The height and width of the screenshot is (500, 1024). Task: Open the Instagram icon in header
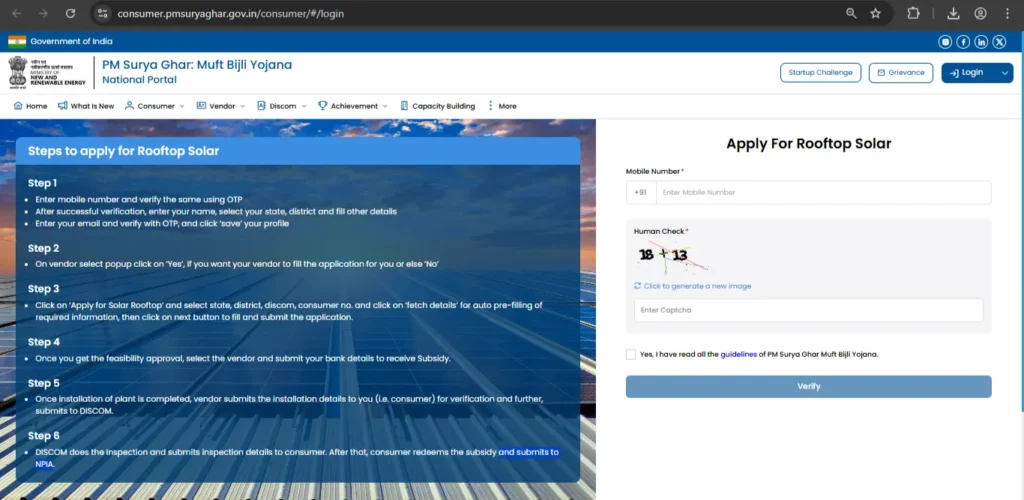pos(946,41)
